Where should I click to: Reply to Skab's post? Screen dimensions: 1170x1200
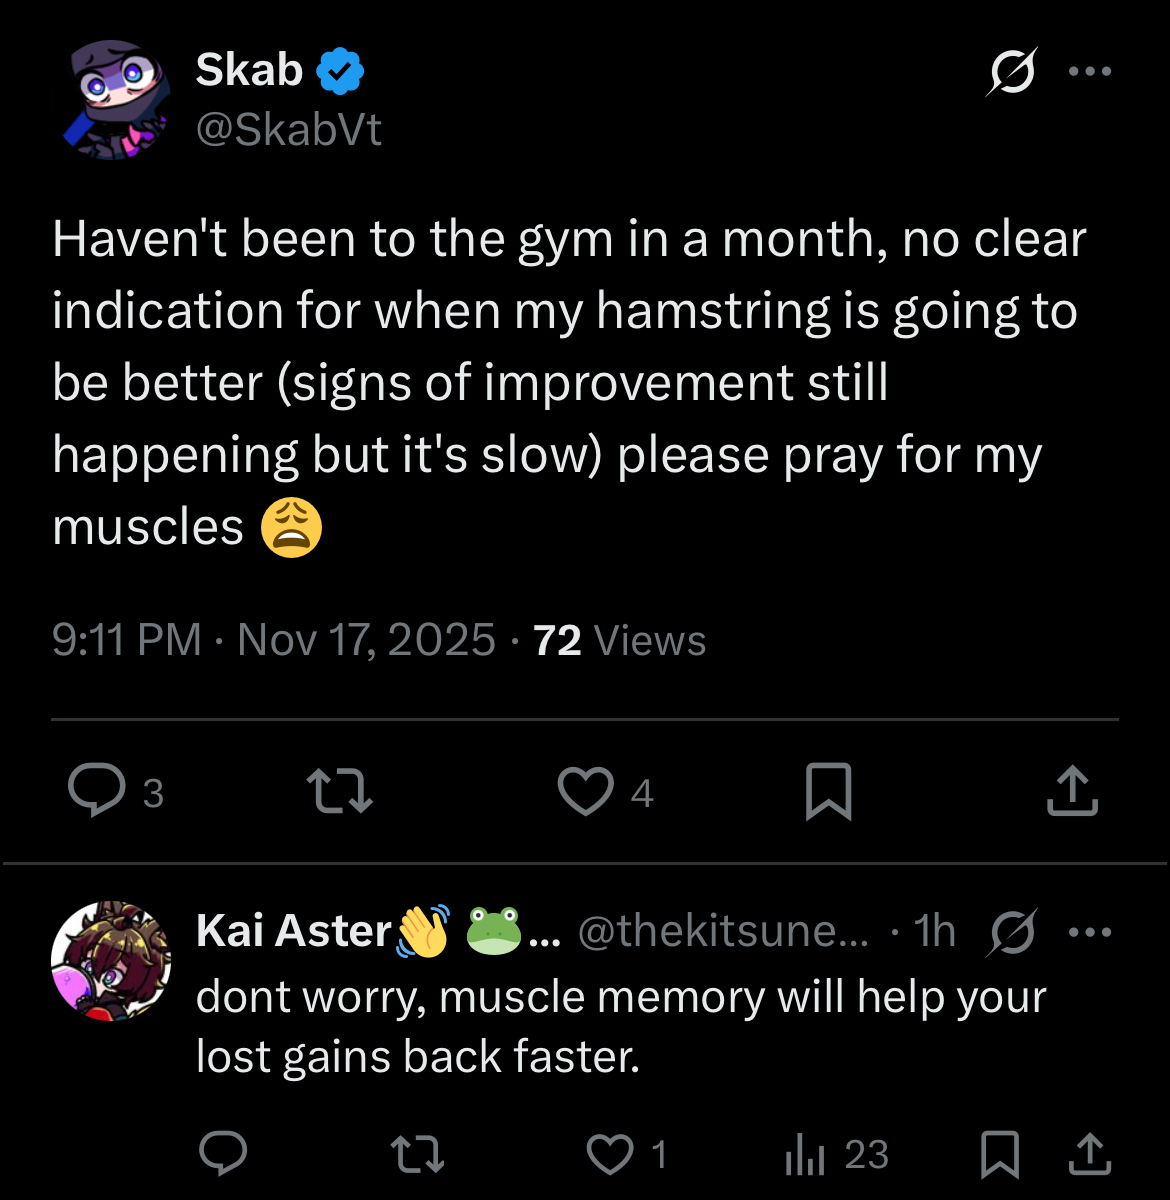coord(96,792)
